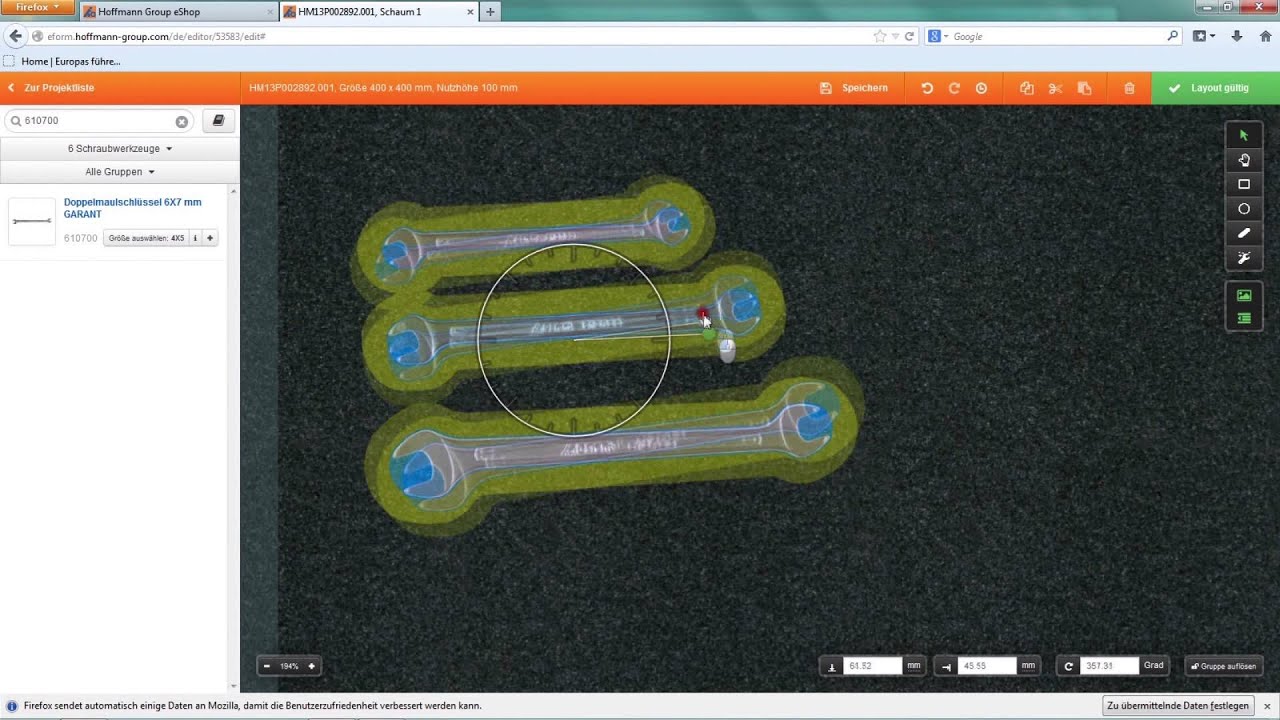
Task: Switch to the Hoffmann Group eShop tab
Action: tap(177, 12)
